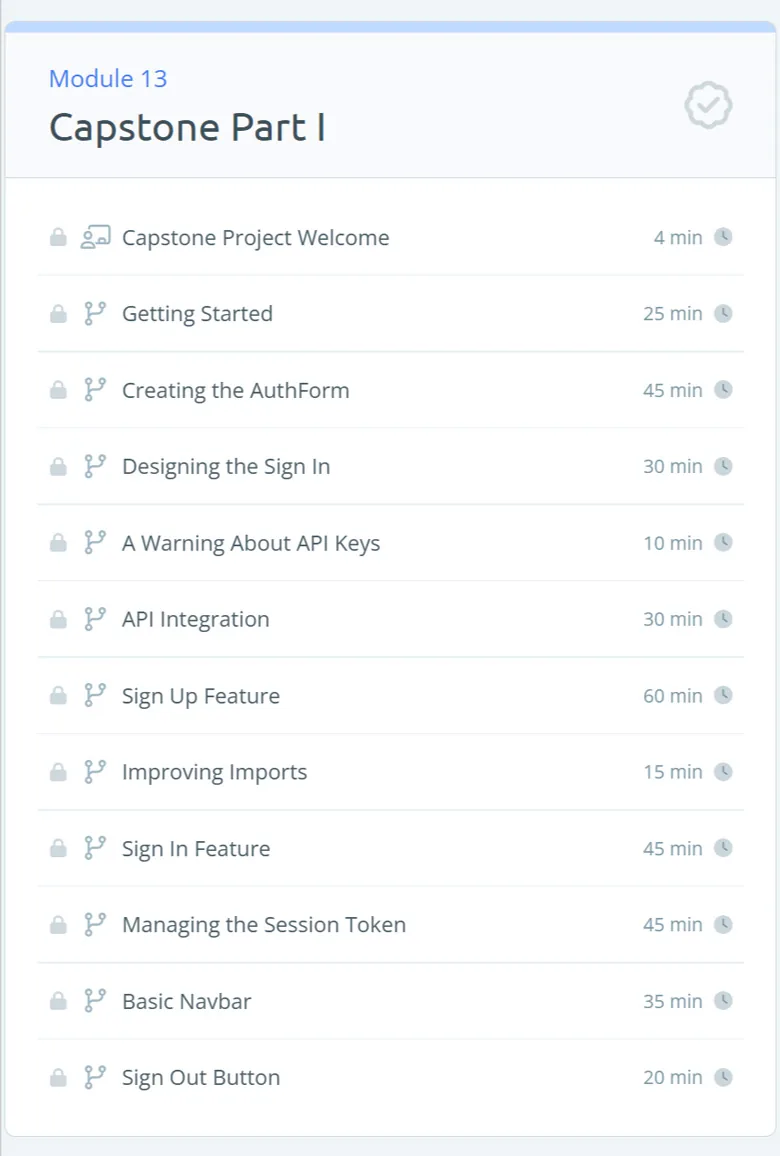
Task: Click the presentation icon for Capstone Project Welcome
Action: (x=95, y=237)
